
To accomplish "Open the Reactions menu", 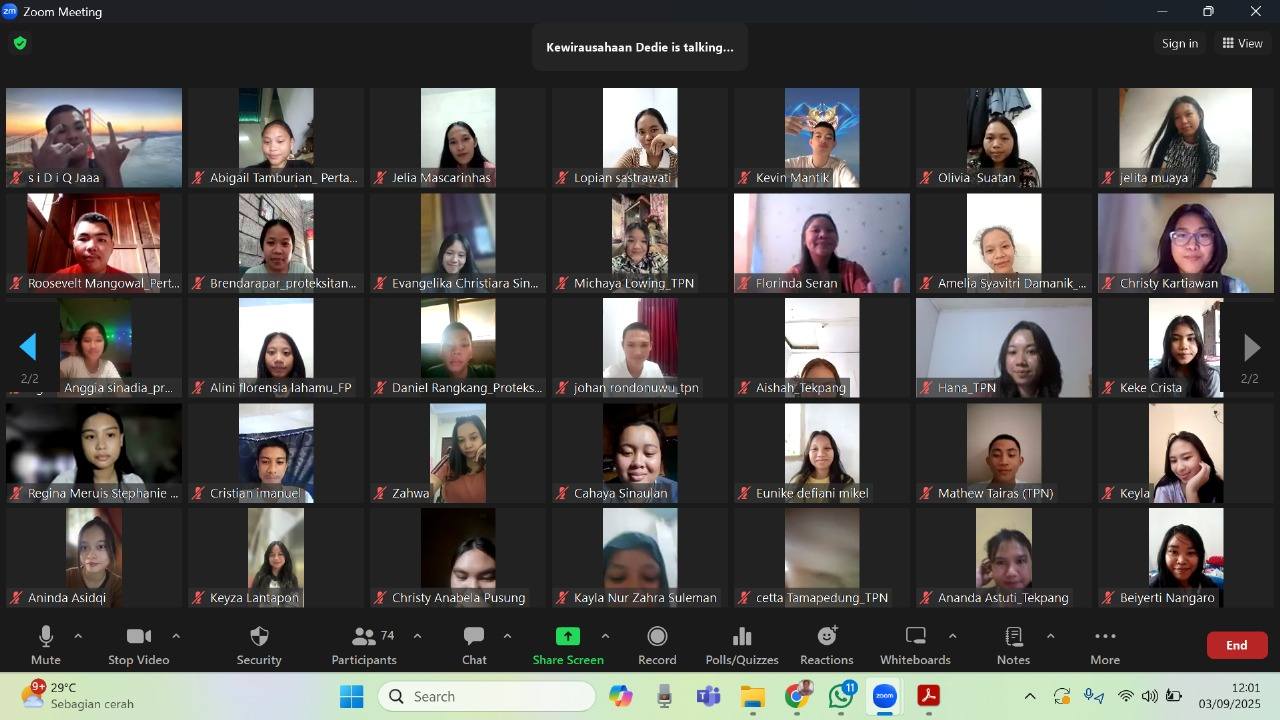I will click(826, 645).
